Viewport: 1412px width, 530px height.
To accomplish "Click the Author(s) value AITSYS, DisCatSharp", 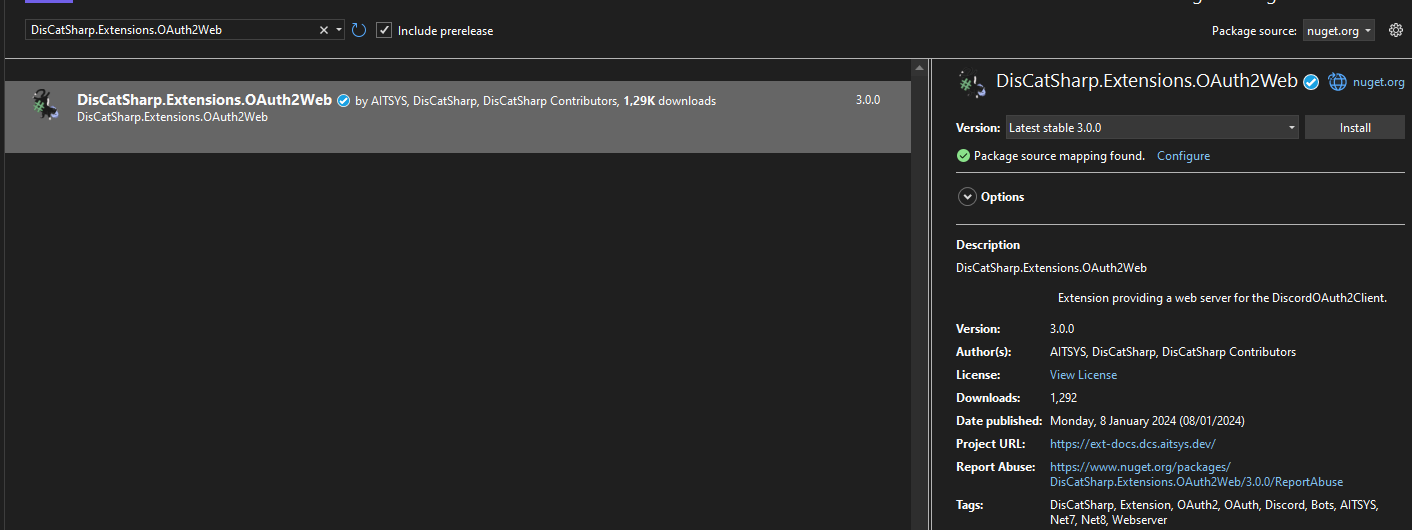I will pos(1173,352).
